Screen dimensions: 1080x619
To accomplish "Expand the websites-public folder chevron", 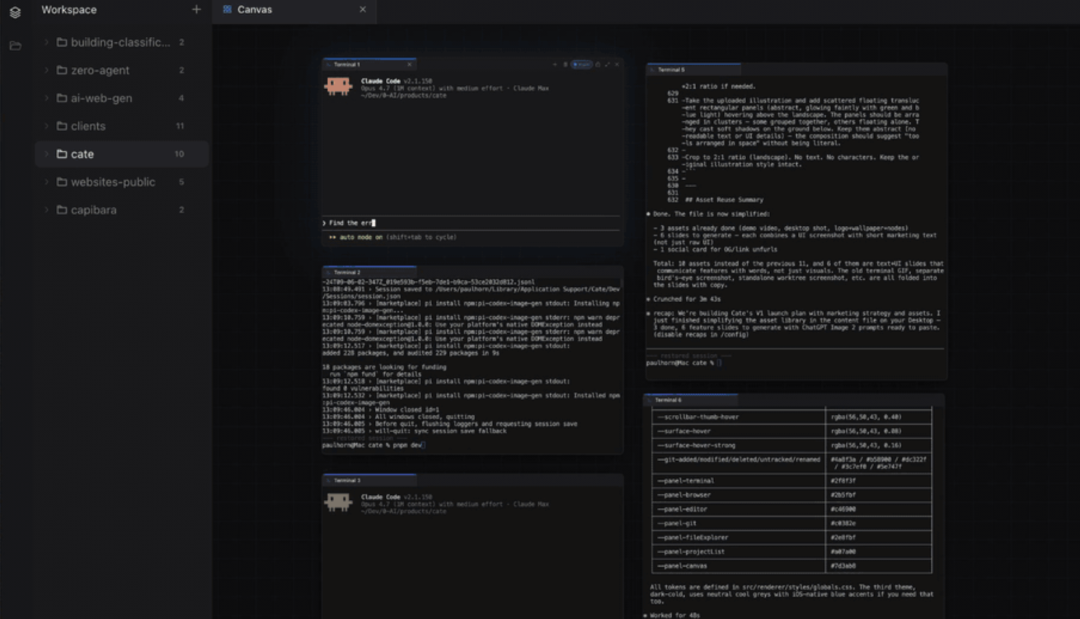I will [46, 182].
